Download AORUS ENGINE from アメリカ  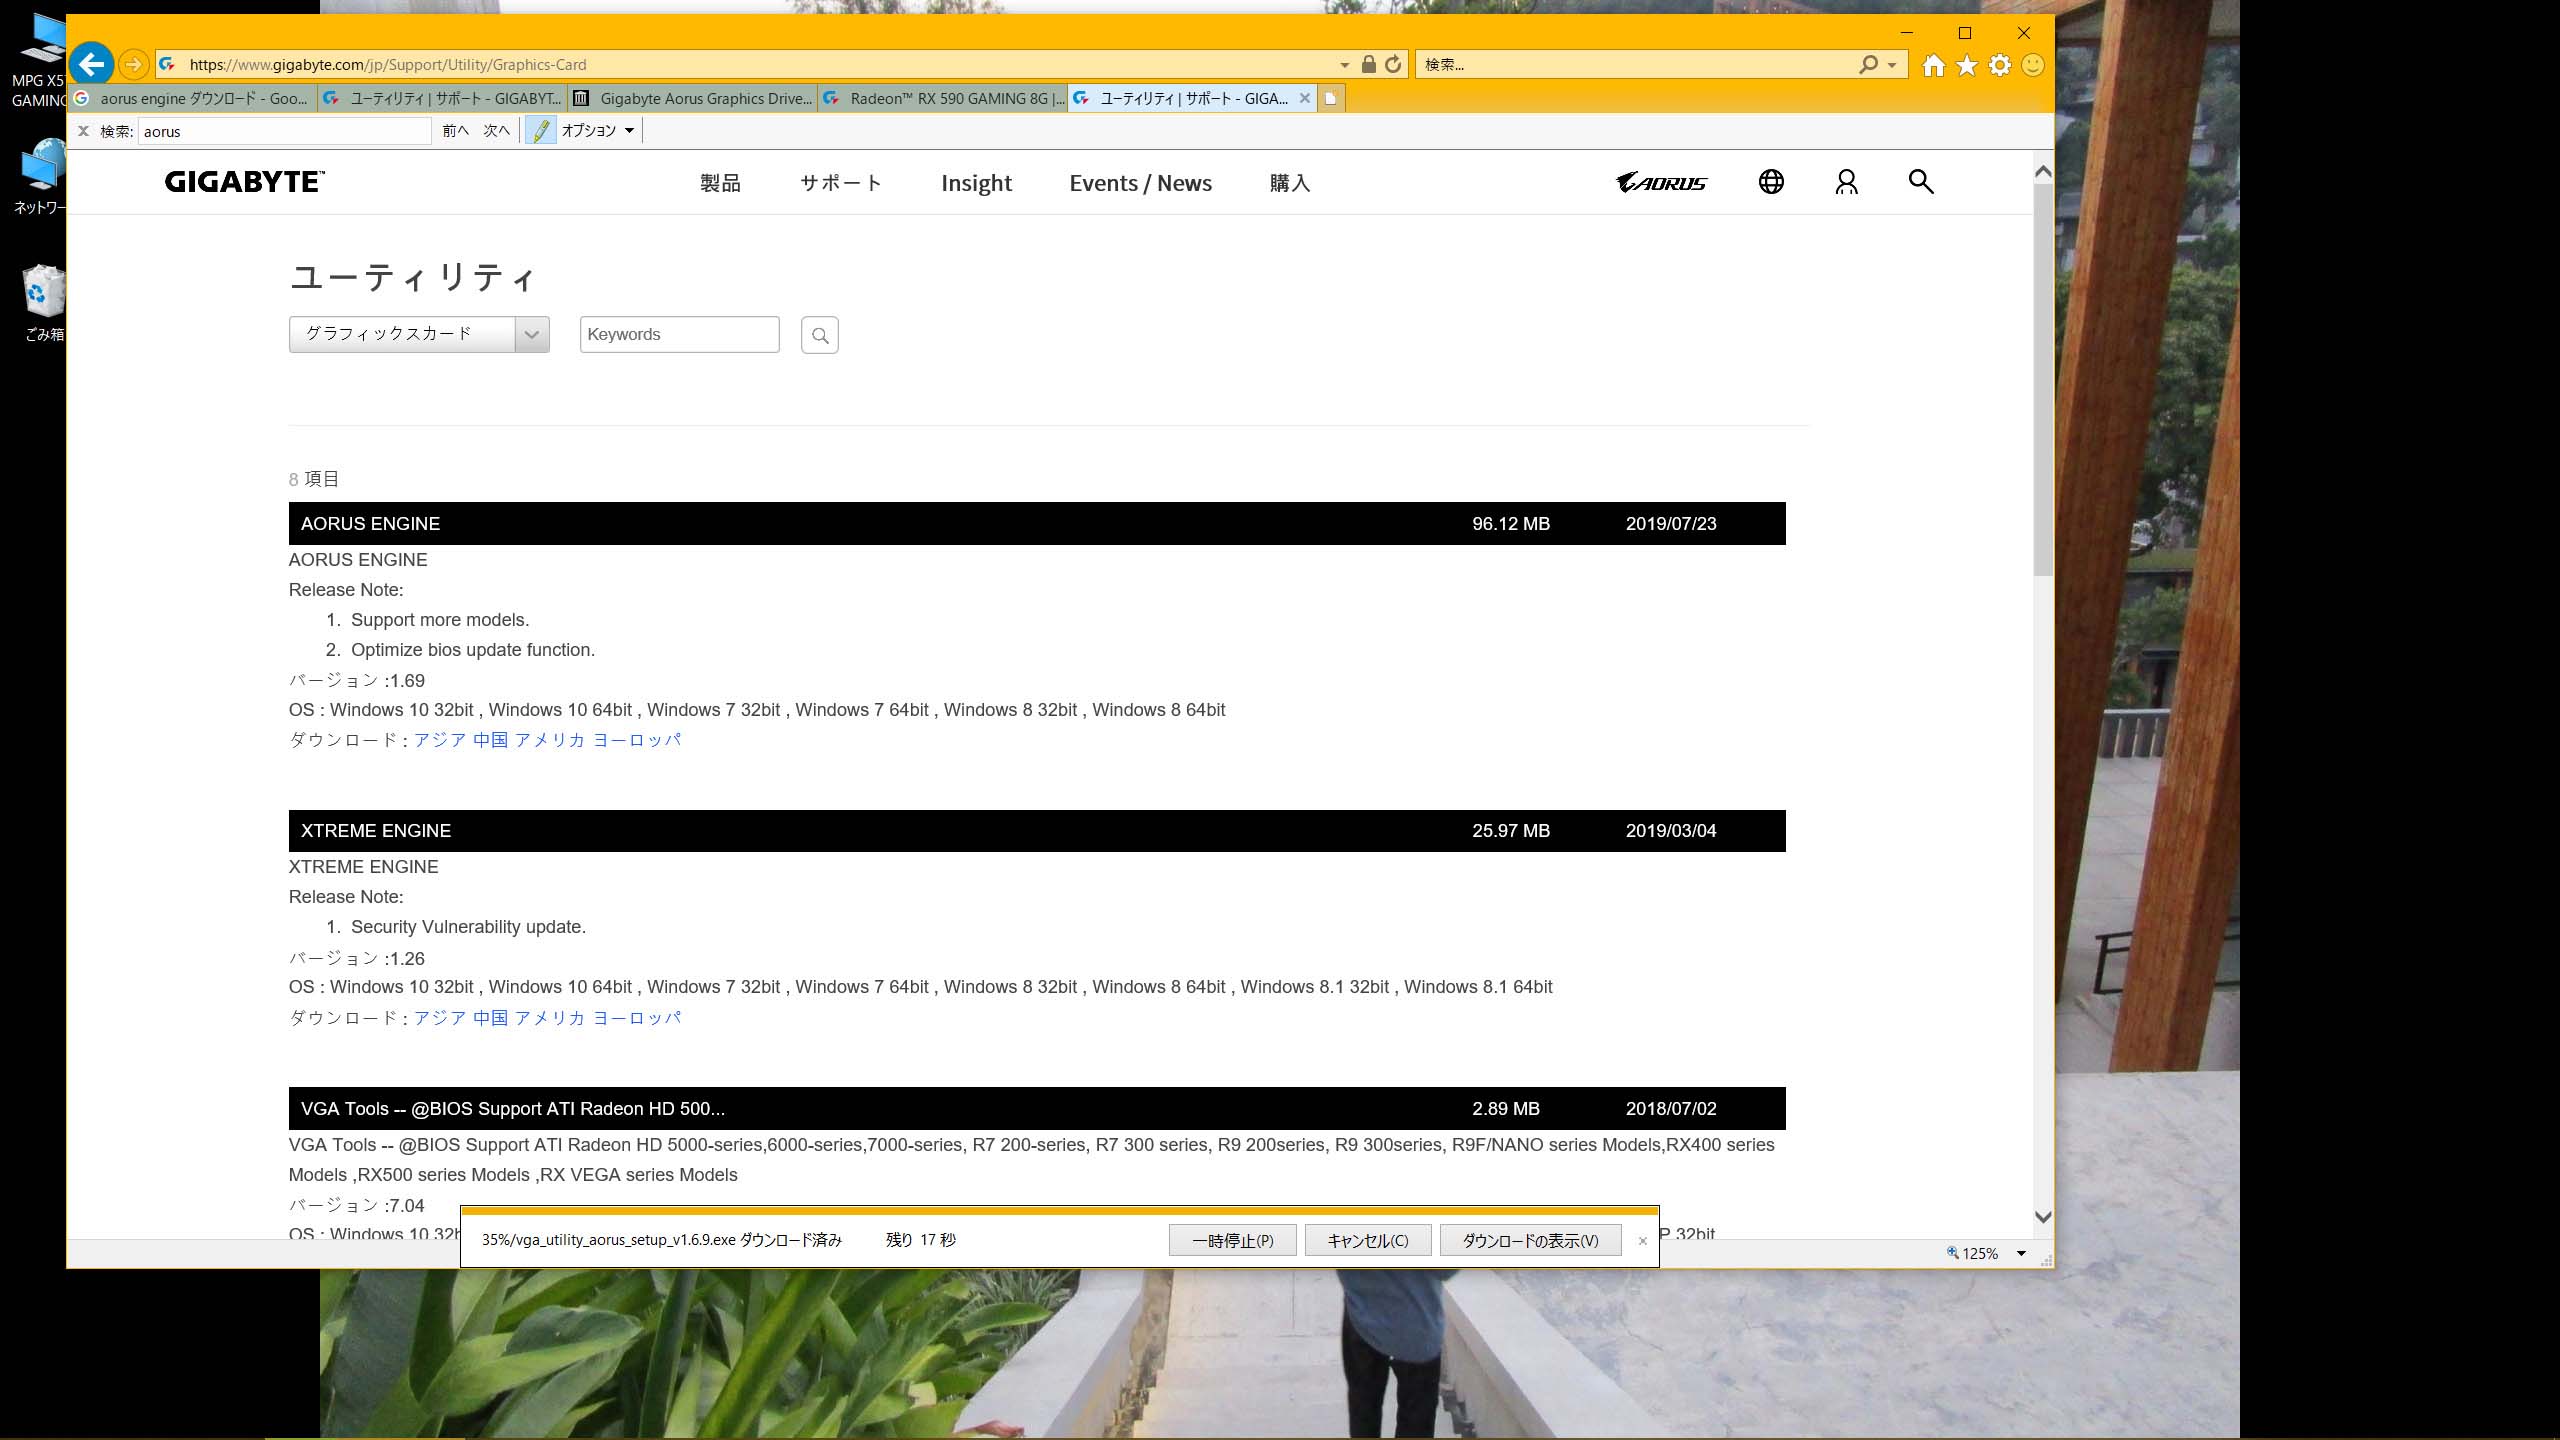pyautogui.click(x=550, y=740)
